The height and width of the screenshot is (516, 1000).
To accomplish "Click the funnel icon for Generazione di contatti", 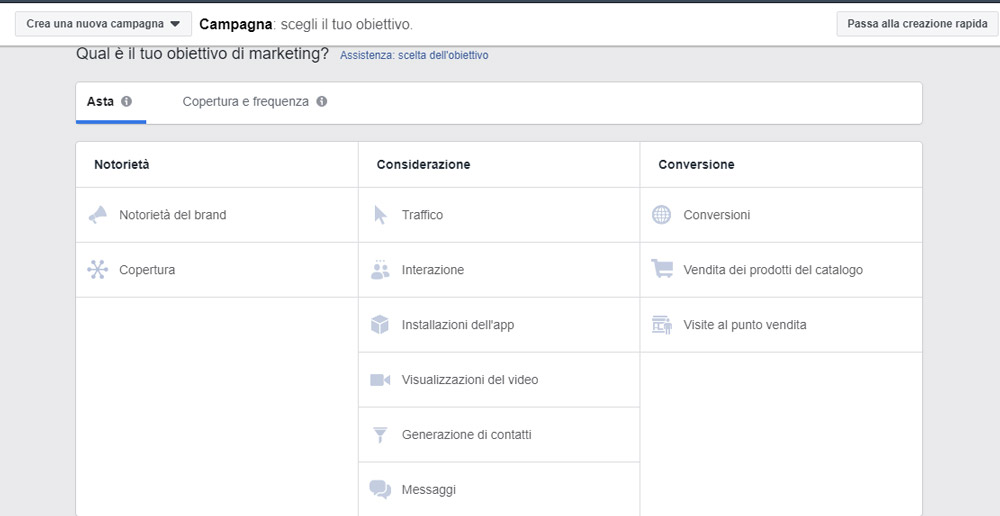I will pos(380,435).
